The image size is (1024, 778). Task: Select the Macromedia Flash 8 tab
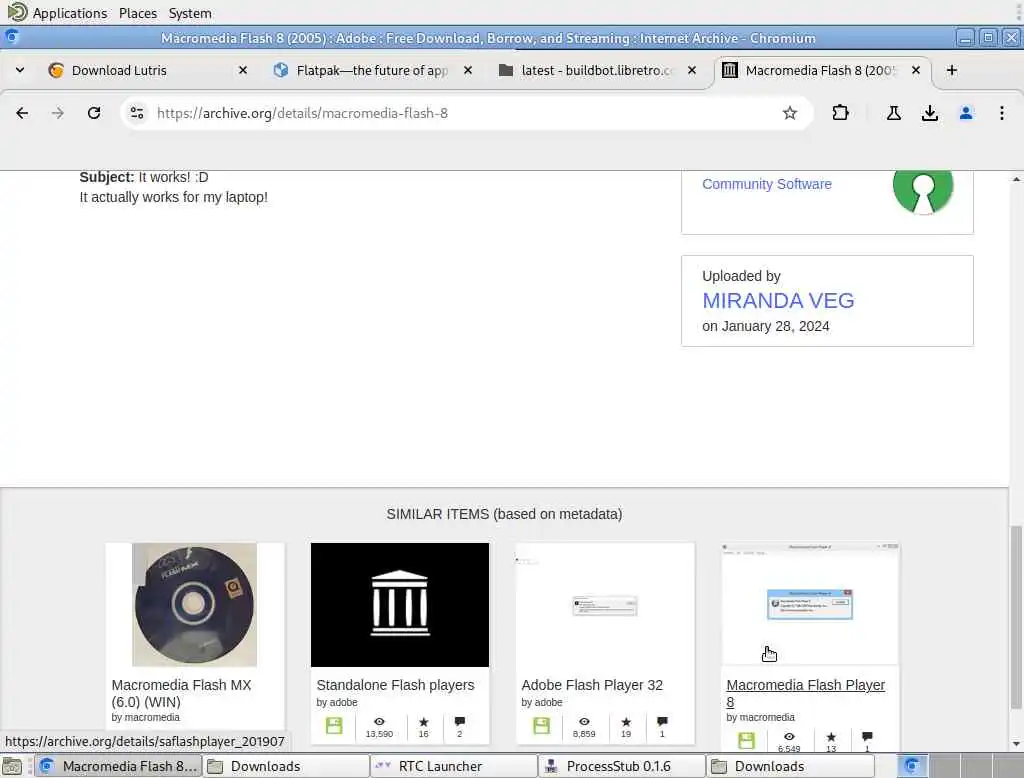822,70
